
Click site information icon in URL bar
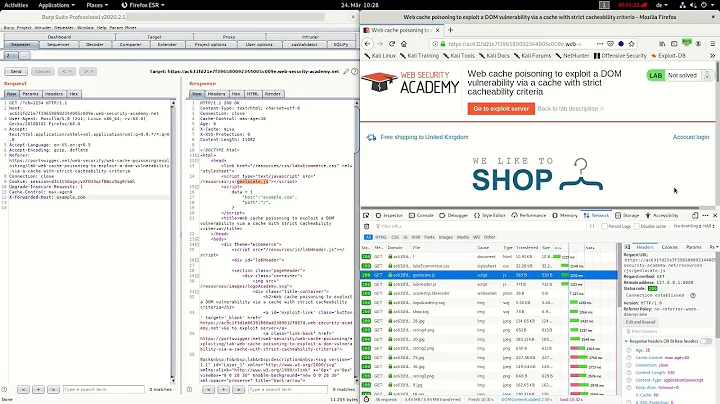coord(434,44)
